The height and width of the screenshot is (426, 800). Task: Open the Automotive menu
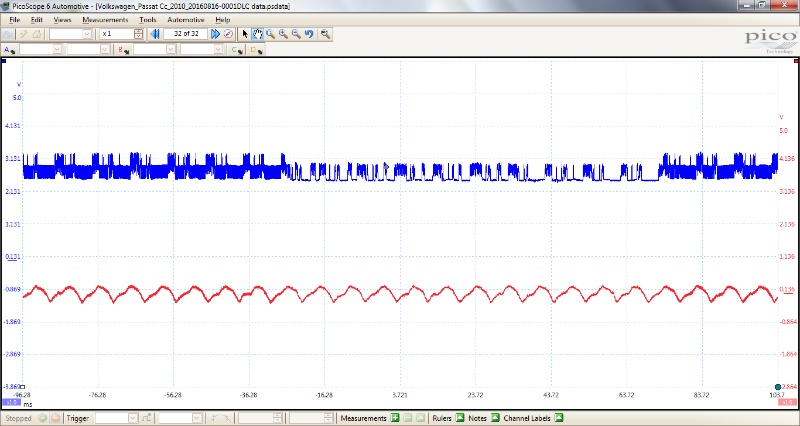pos(186,20)
